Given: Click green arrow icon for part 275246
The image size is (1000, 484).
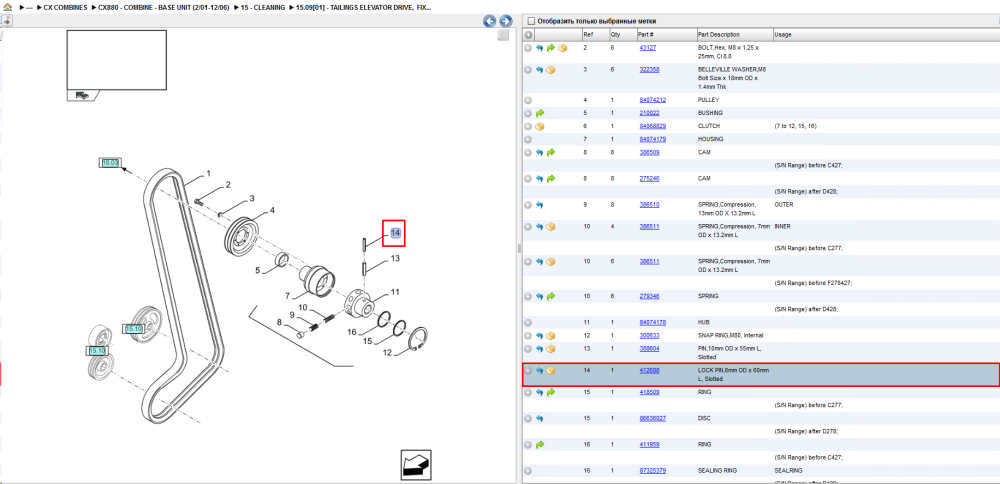Looking at the screenshot, I should [551, 179].
